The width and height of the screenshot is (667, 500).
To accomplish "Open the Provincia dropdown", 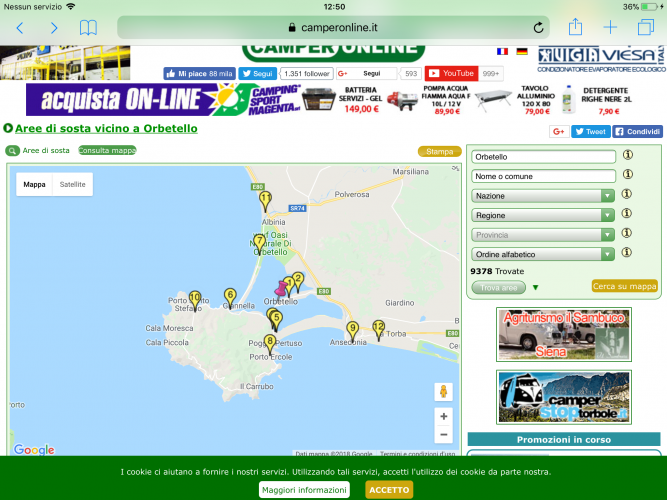I will [x=543, y=235].
